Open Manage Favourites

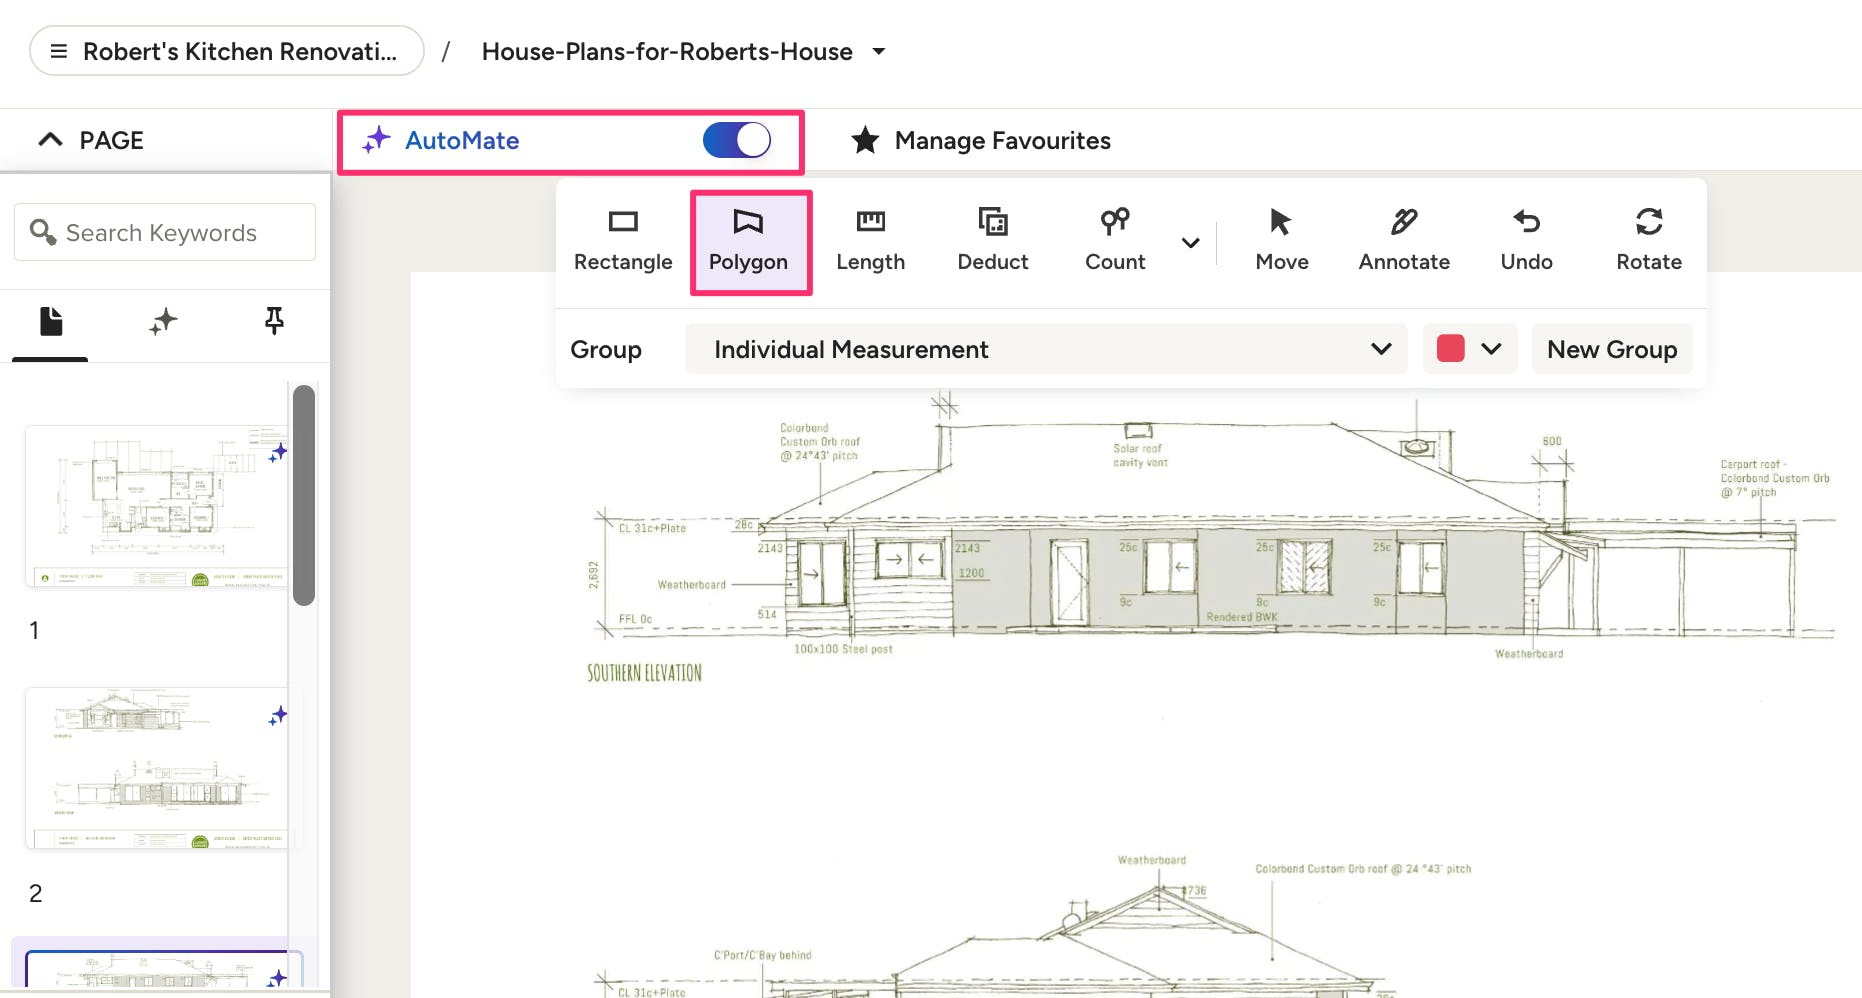[981, 140]
